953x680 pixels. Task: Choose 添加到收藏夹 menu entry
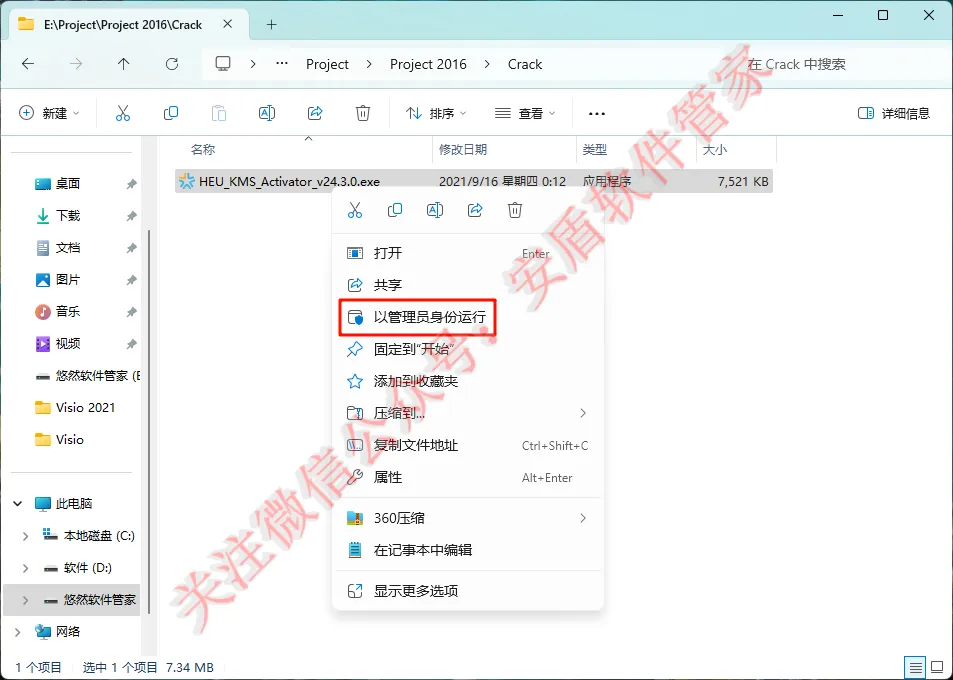click(468, 381)
